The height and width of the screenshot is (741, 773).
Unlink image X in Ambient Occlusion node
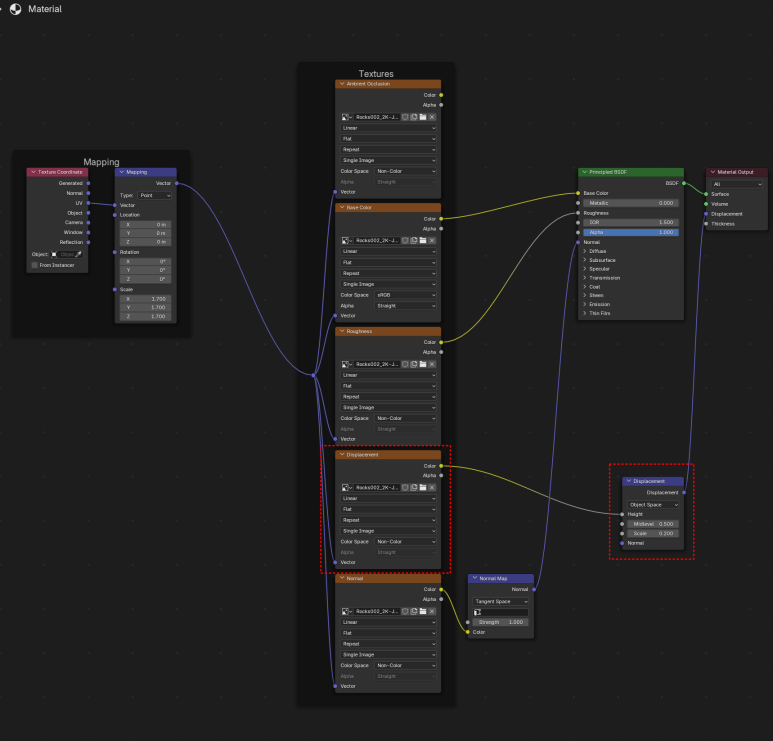pos(432,117)
